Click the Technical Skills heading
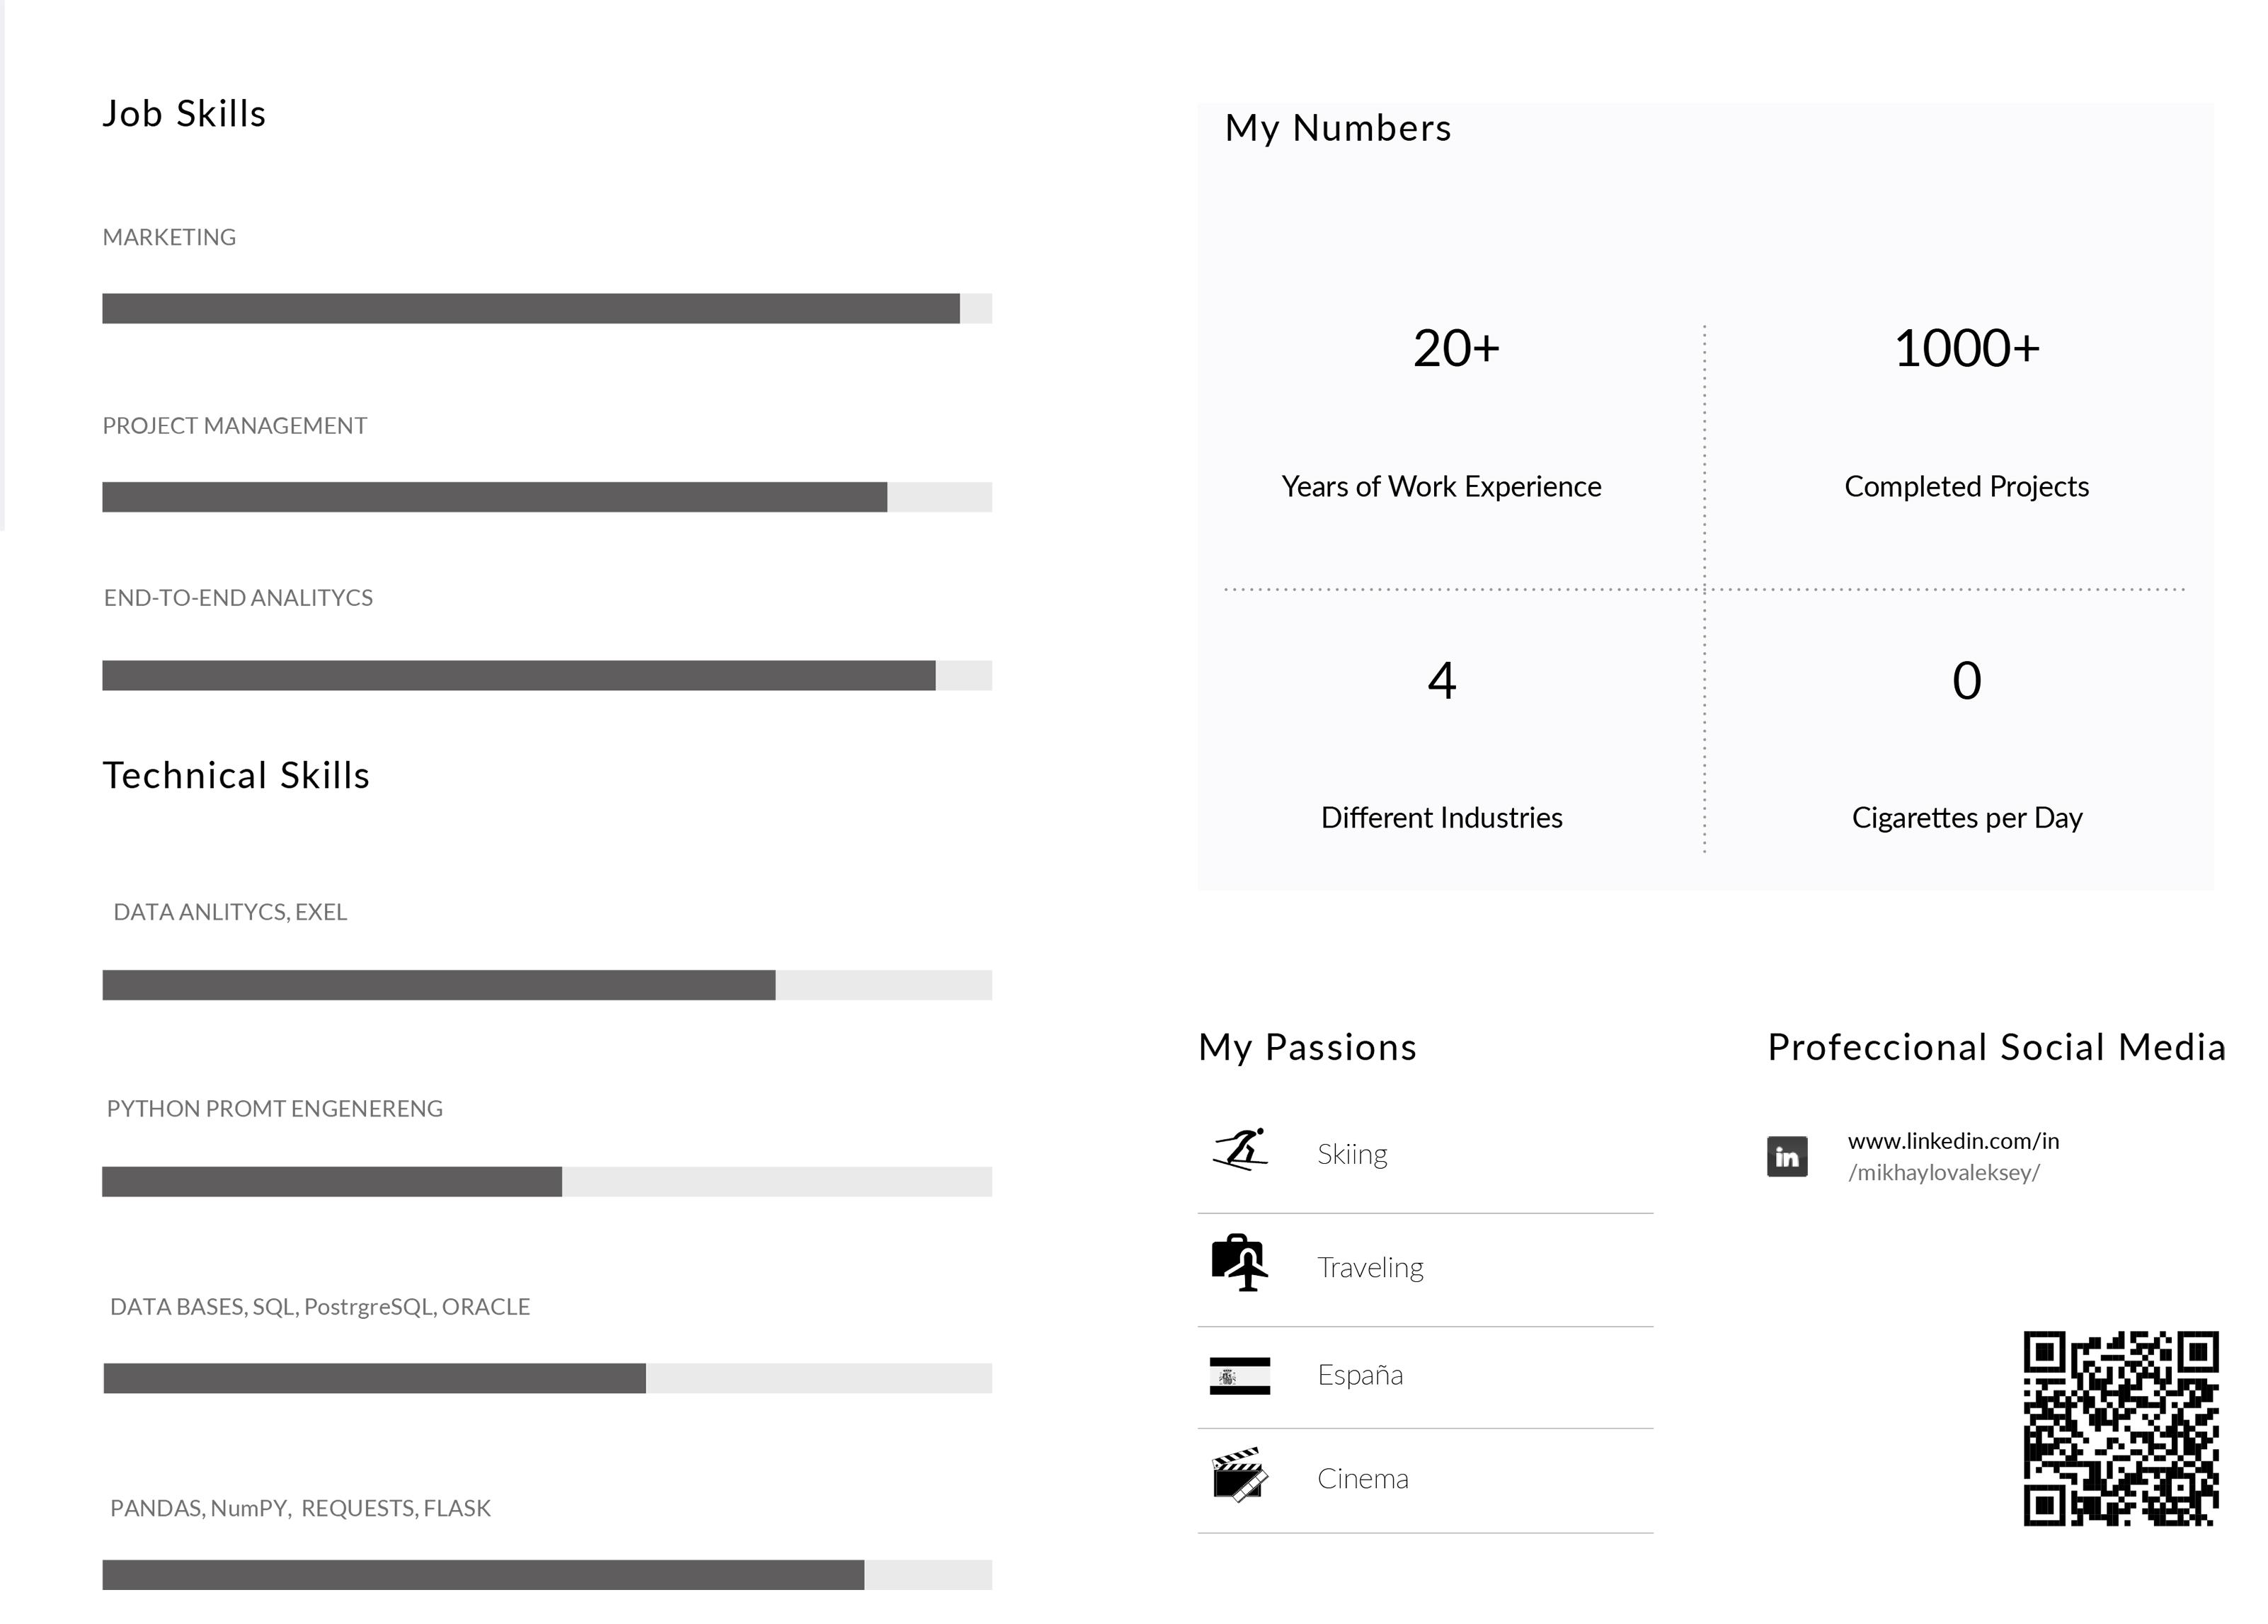The width and height of the screenshot is (2268, 1624). [x=236, y=776]
